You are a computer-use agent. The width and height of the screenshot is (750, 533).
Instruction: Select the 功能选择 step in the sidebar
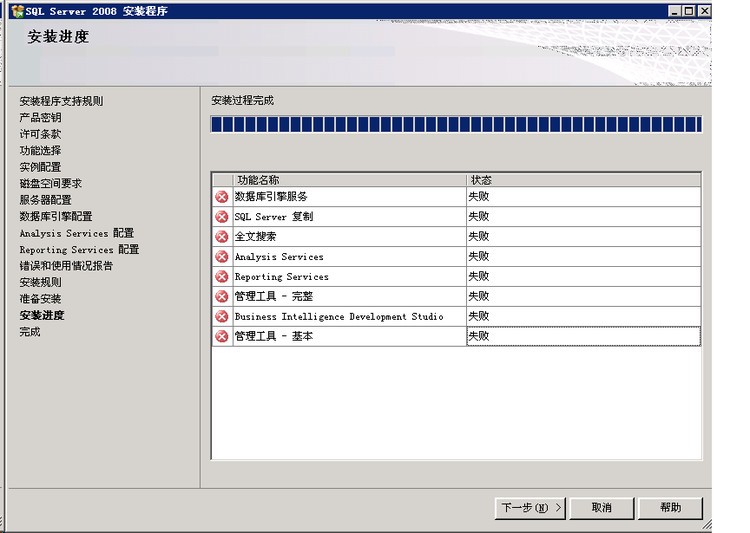point(41,151)
